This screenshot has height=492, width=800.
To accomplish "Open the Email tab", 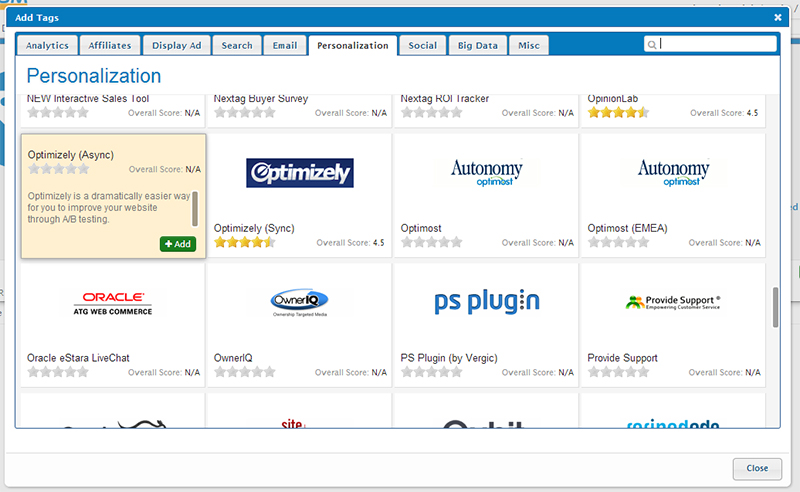I will (285, 45).
